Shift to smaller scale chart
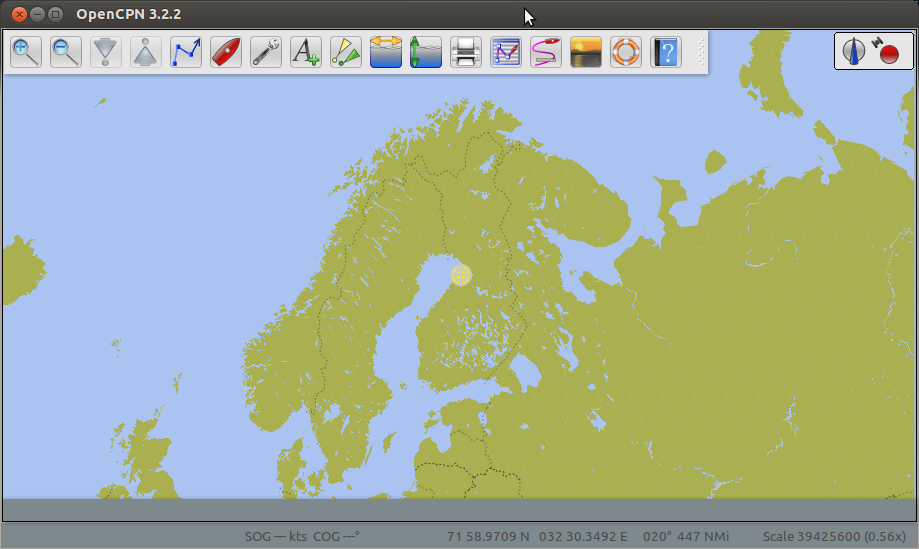This screenshot has height=549, width=919. click(146, 52)
